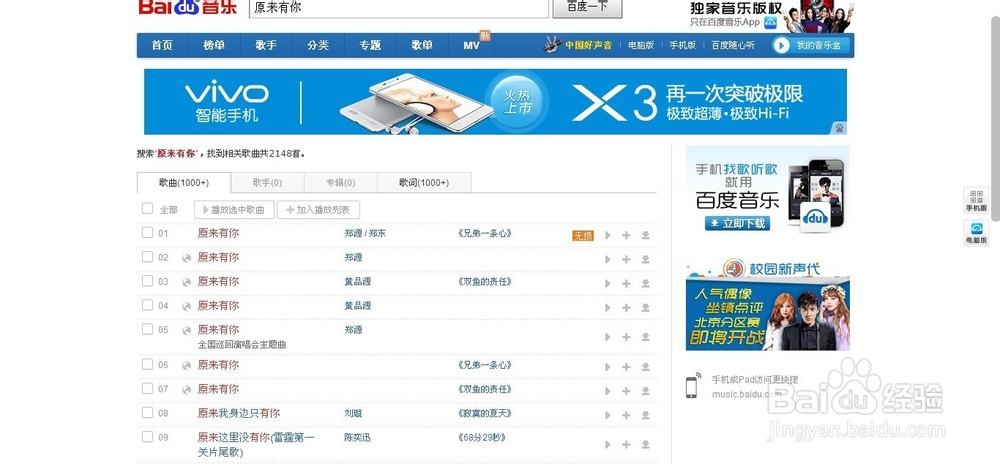Click the vivo X3 banner advertisement
Viewport: 1000px width, 464px height.
point(496,102)
